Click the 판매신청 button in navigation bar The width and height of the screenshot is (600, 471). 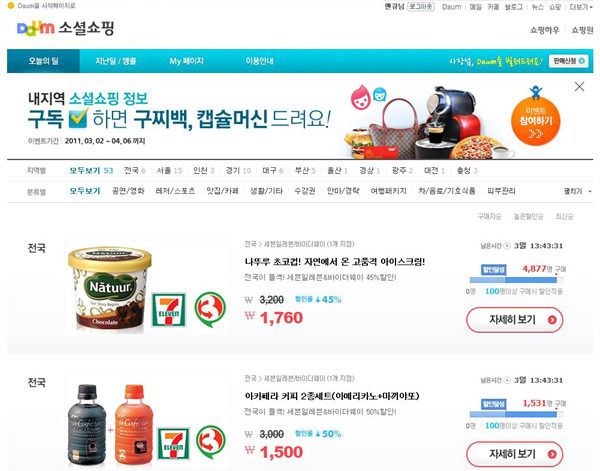tap(568, 61)
